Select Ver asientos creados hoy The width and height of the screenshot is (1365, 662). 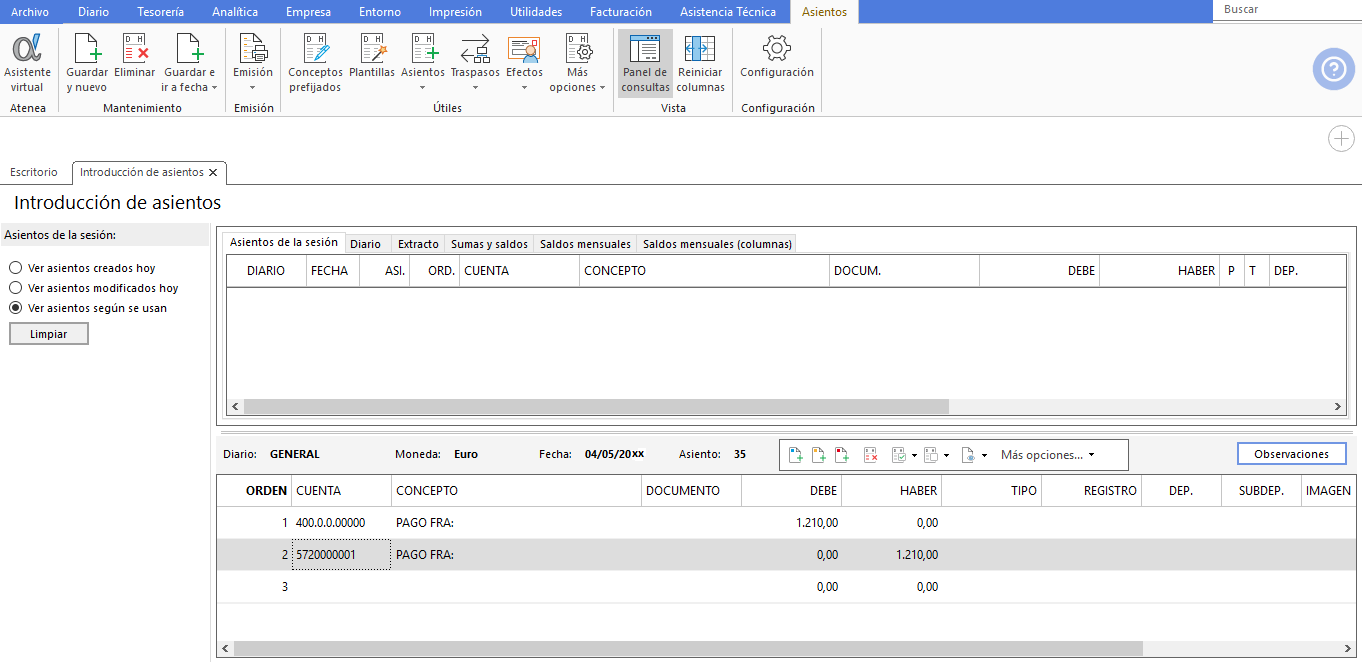click(15, 268)
